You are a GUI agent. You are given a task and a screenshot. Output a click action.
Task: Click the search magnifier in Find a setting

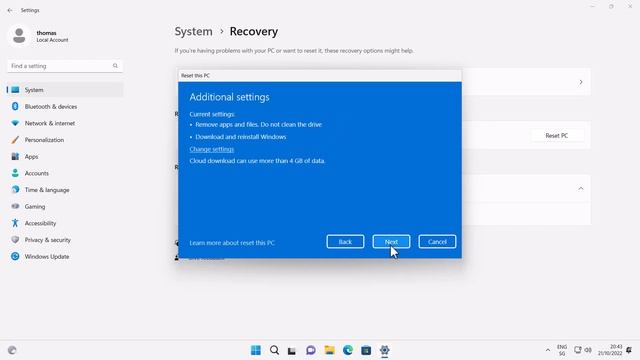pyautogui.click(x=115, y=66)
